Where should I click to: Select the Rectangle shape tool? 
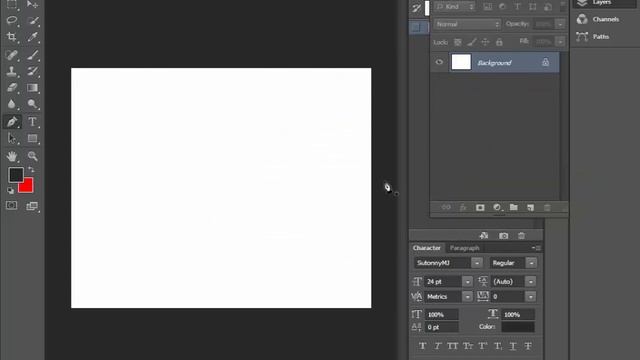click(x=33, y=138)
